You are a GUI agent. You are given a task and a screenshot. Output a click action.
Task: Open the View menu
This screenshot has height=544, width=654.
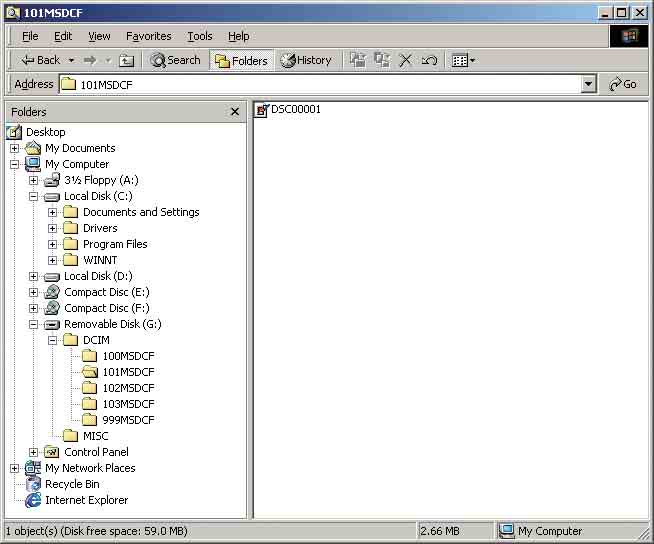[x=99, y=36]
